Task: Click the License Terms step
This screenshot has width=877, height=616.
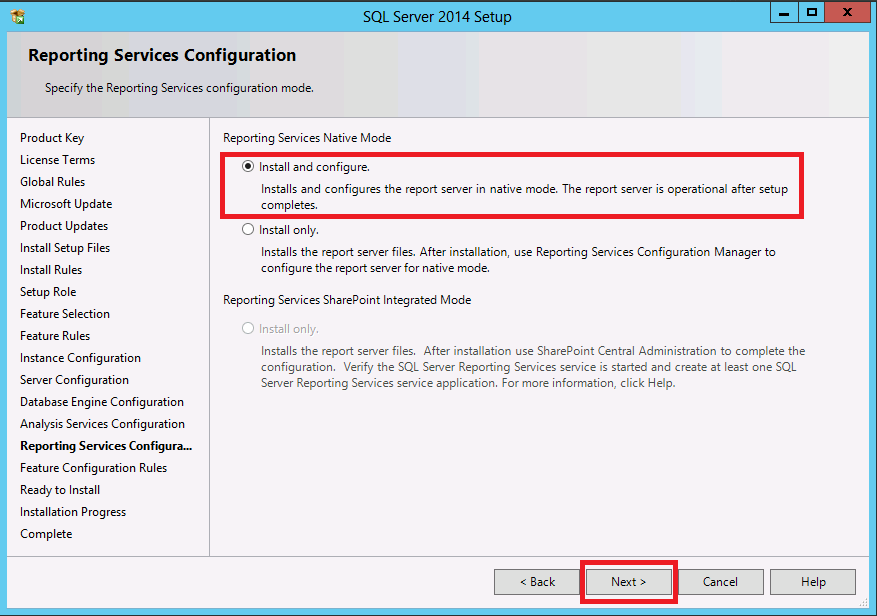Action: 58,159
